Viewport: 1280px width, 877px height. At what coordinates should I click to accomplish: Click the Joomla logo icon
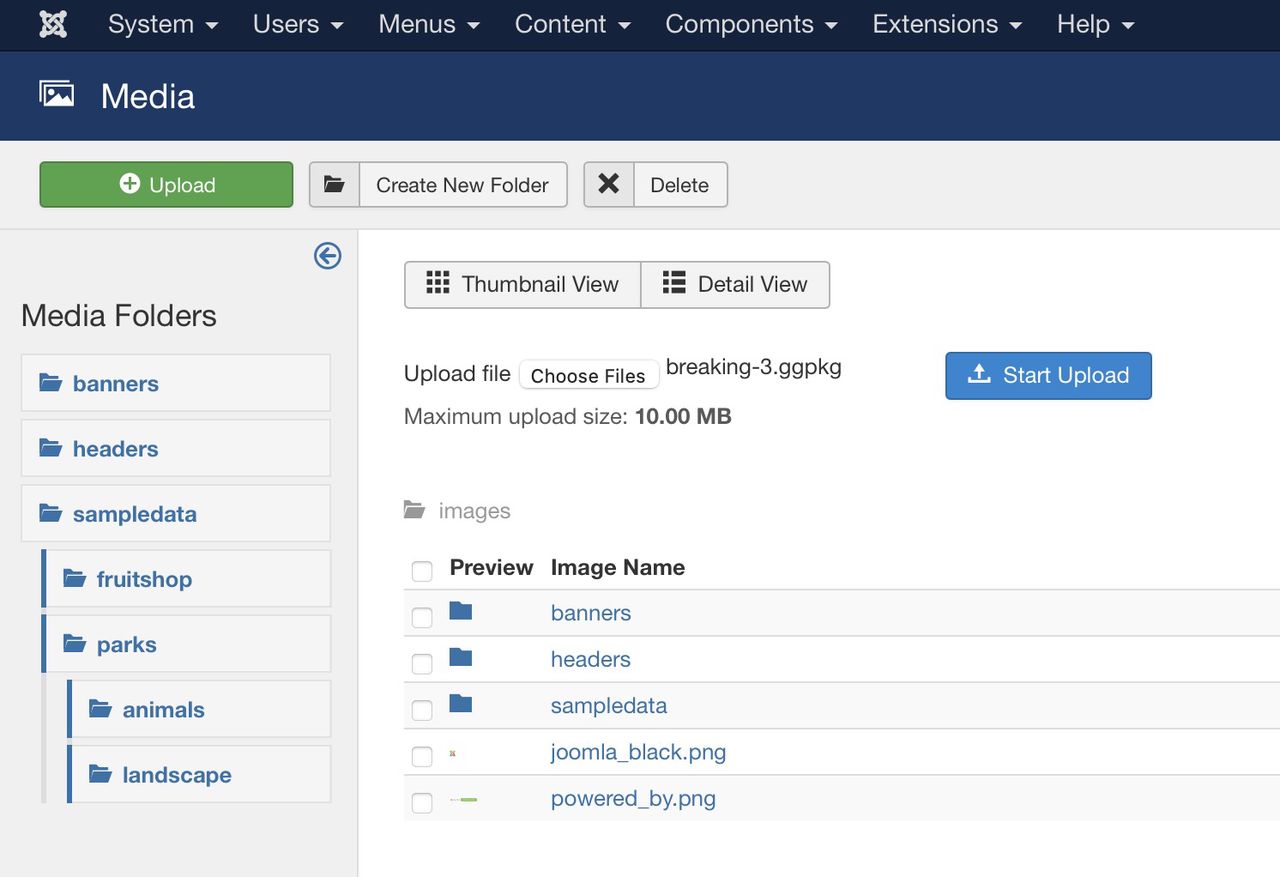[x=53, y=24]
